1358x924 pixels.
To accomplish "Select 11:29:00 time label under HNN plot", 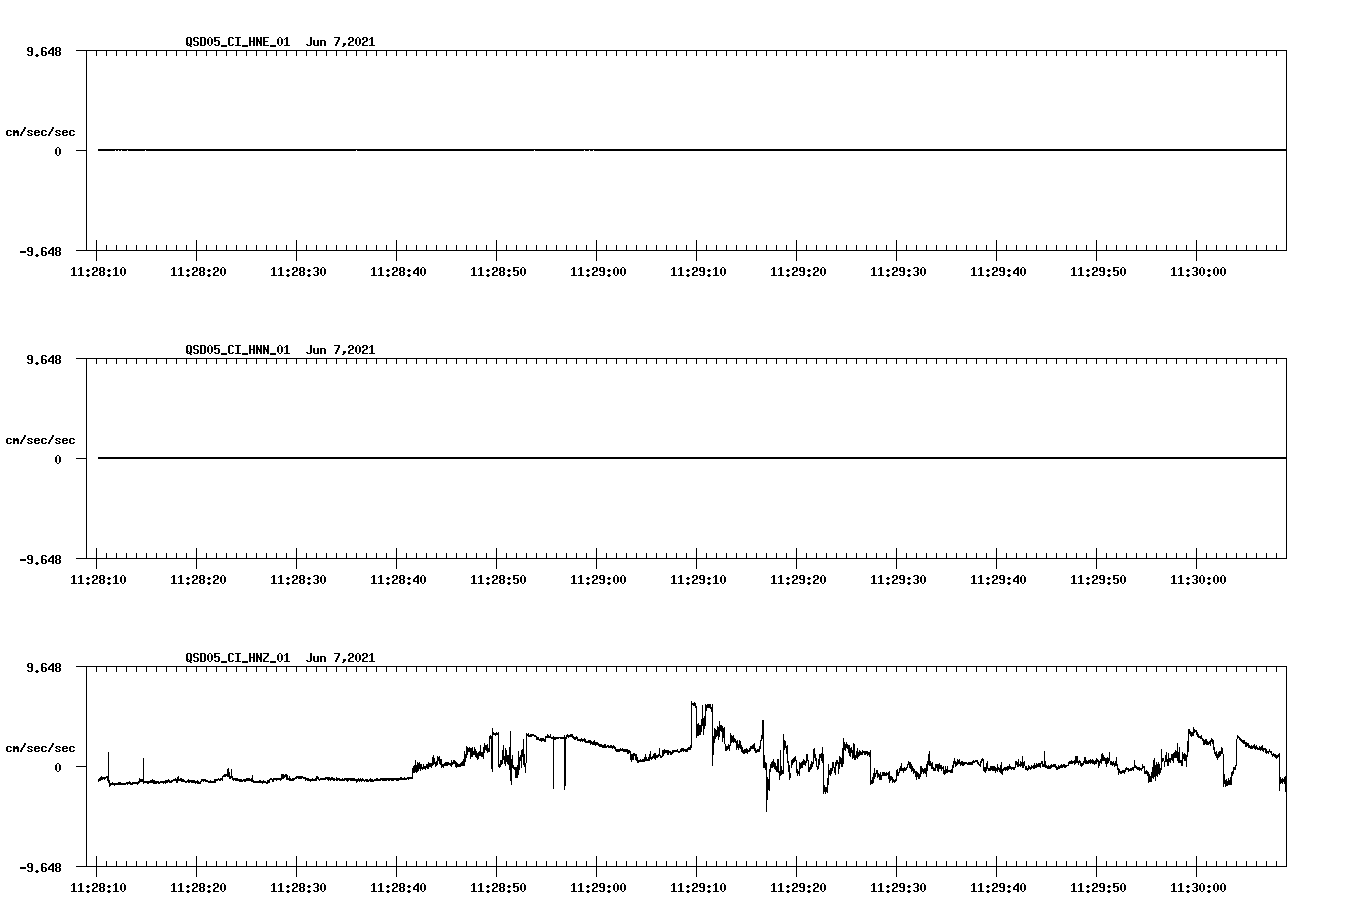I will pos(598,580).
